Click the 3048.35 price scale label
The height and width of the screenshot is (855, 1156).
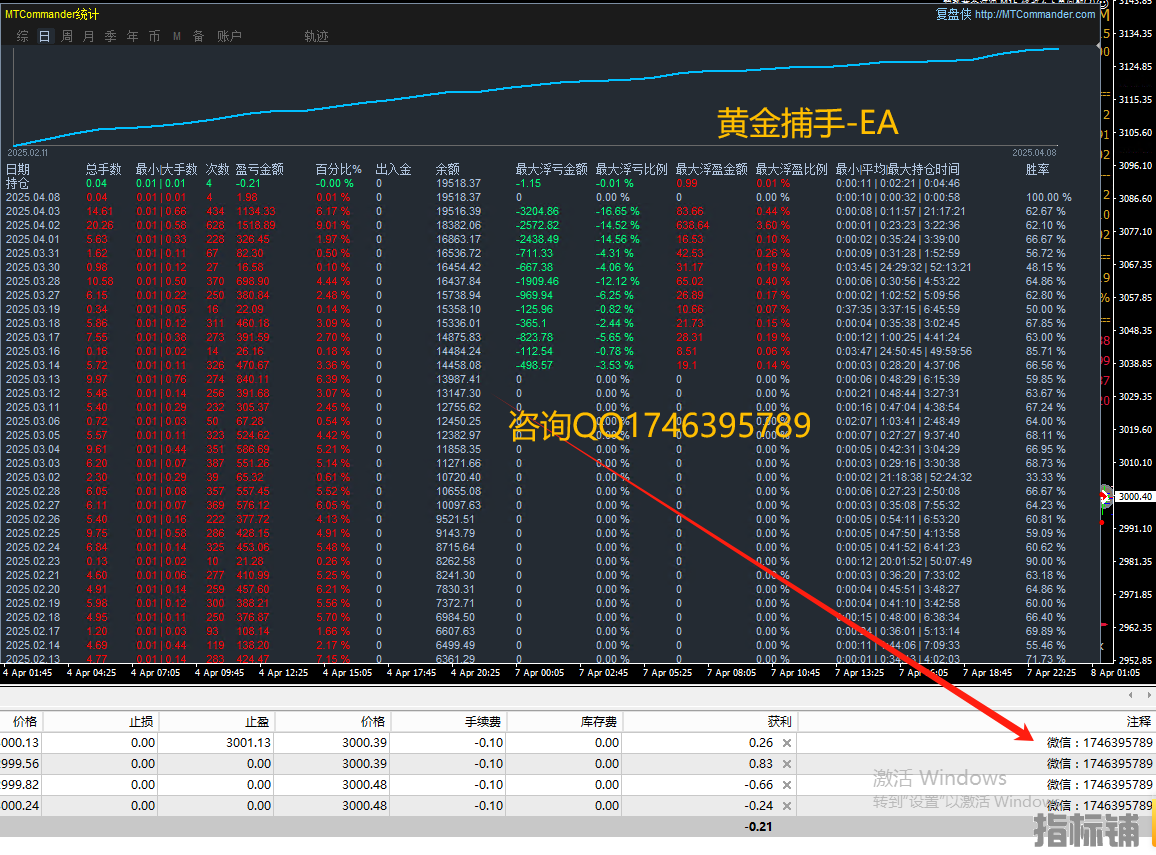1135,331
